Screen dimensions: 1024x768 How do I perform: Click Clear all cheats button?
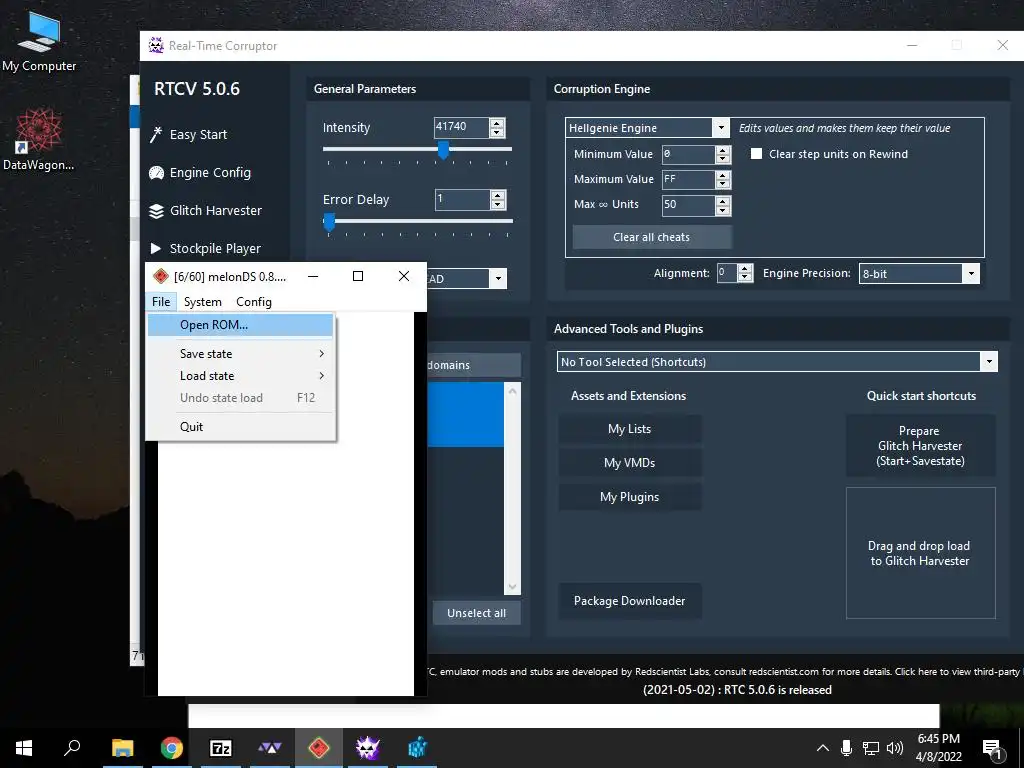652,237
